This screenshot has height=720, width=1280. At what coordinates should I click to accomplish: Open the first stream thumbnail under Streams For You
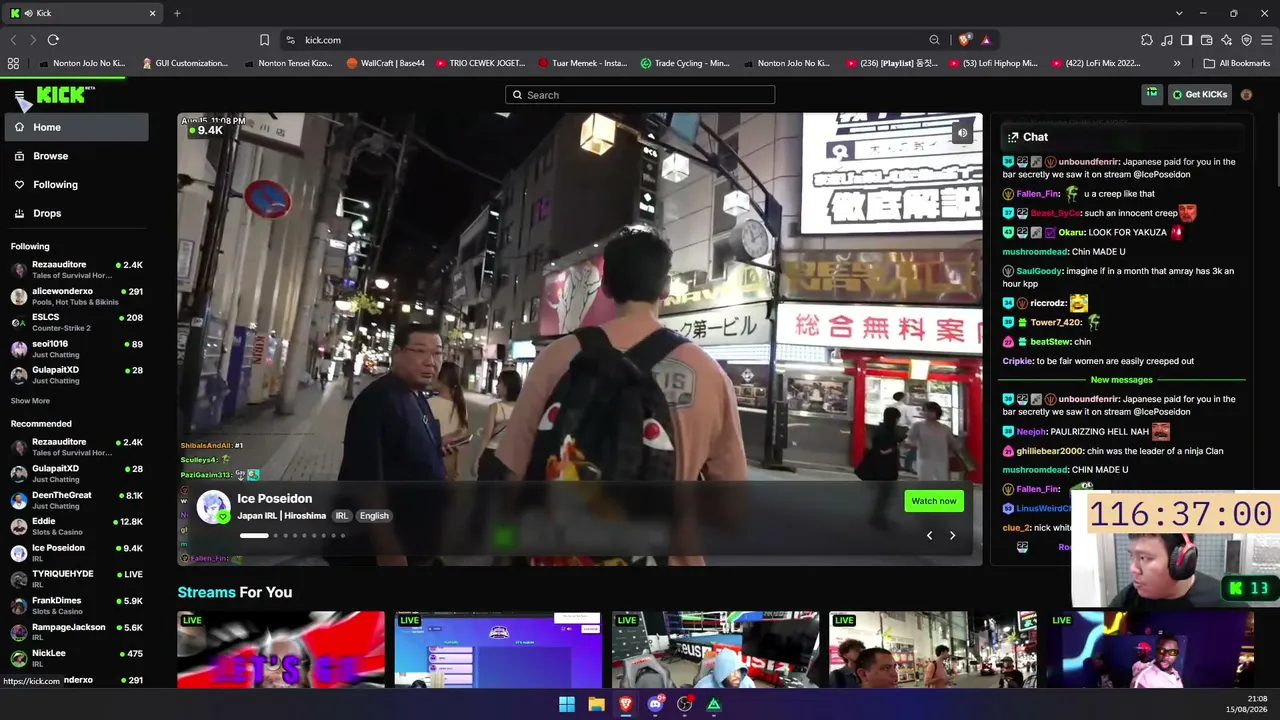click(x=281, y=650)
